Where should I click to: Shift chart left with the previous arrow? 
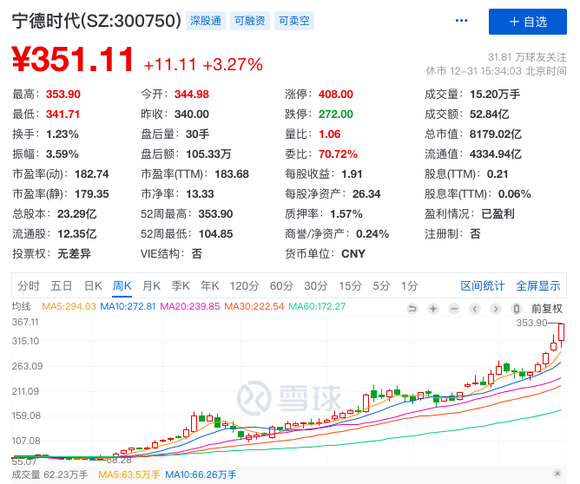point(475,308)
